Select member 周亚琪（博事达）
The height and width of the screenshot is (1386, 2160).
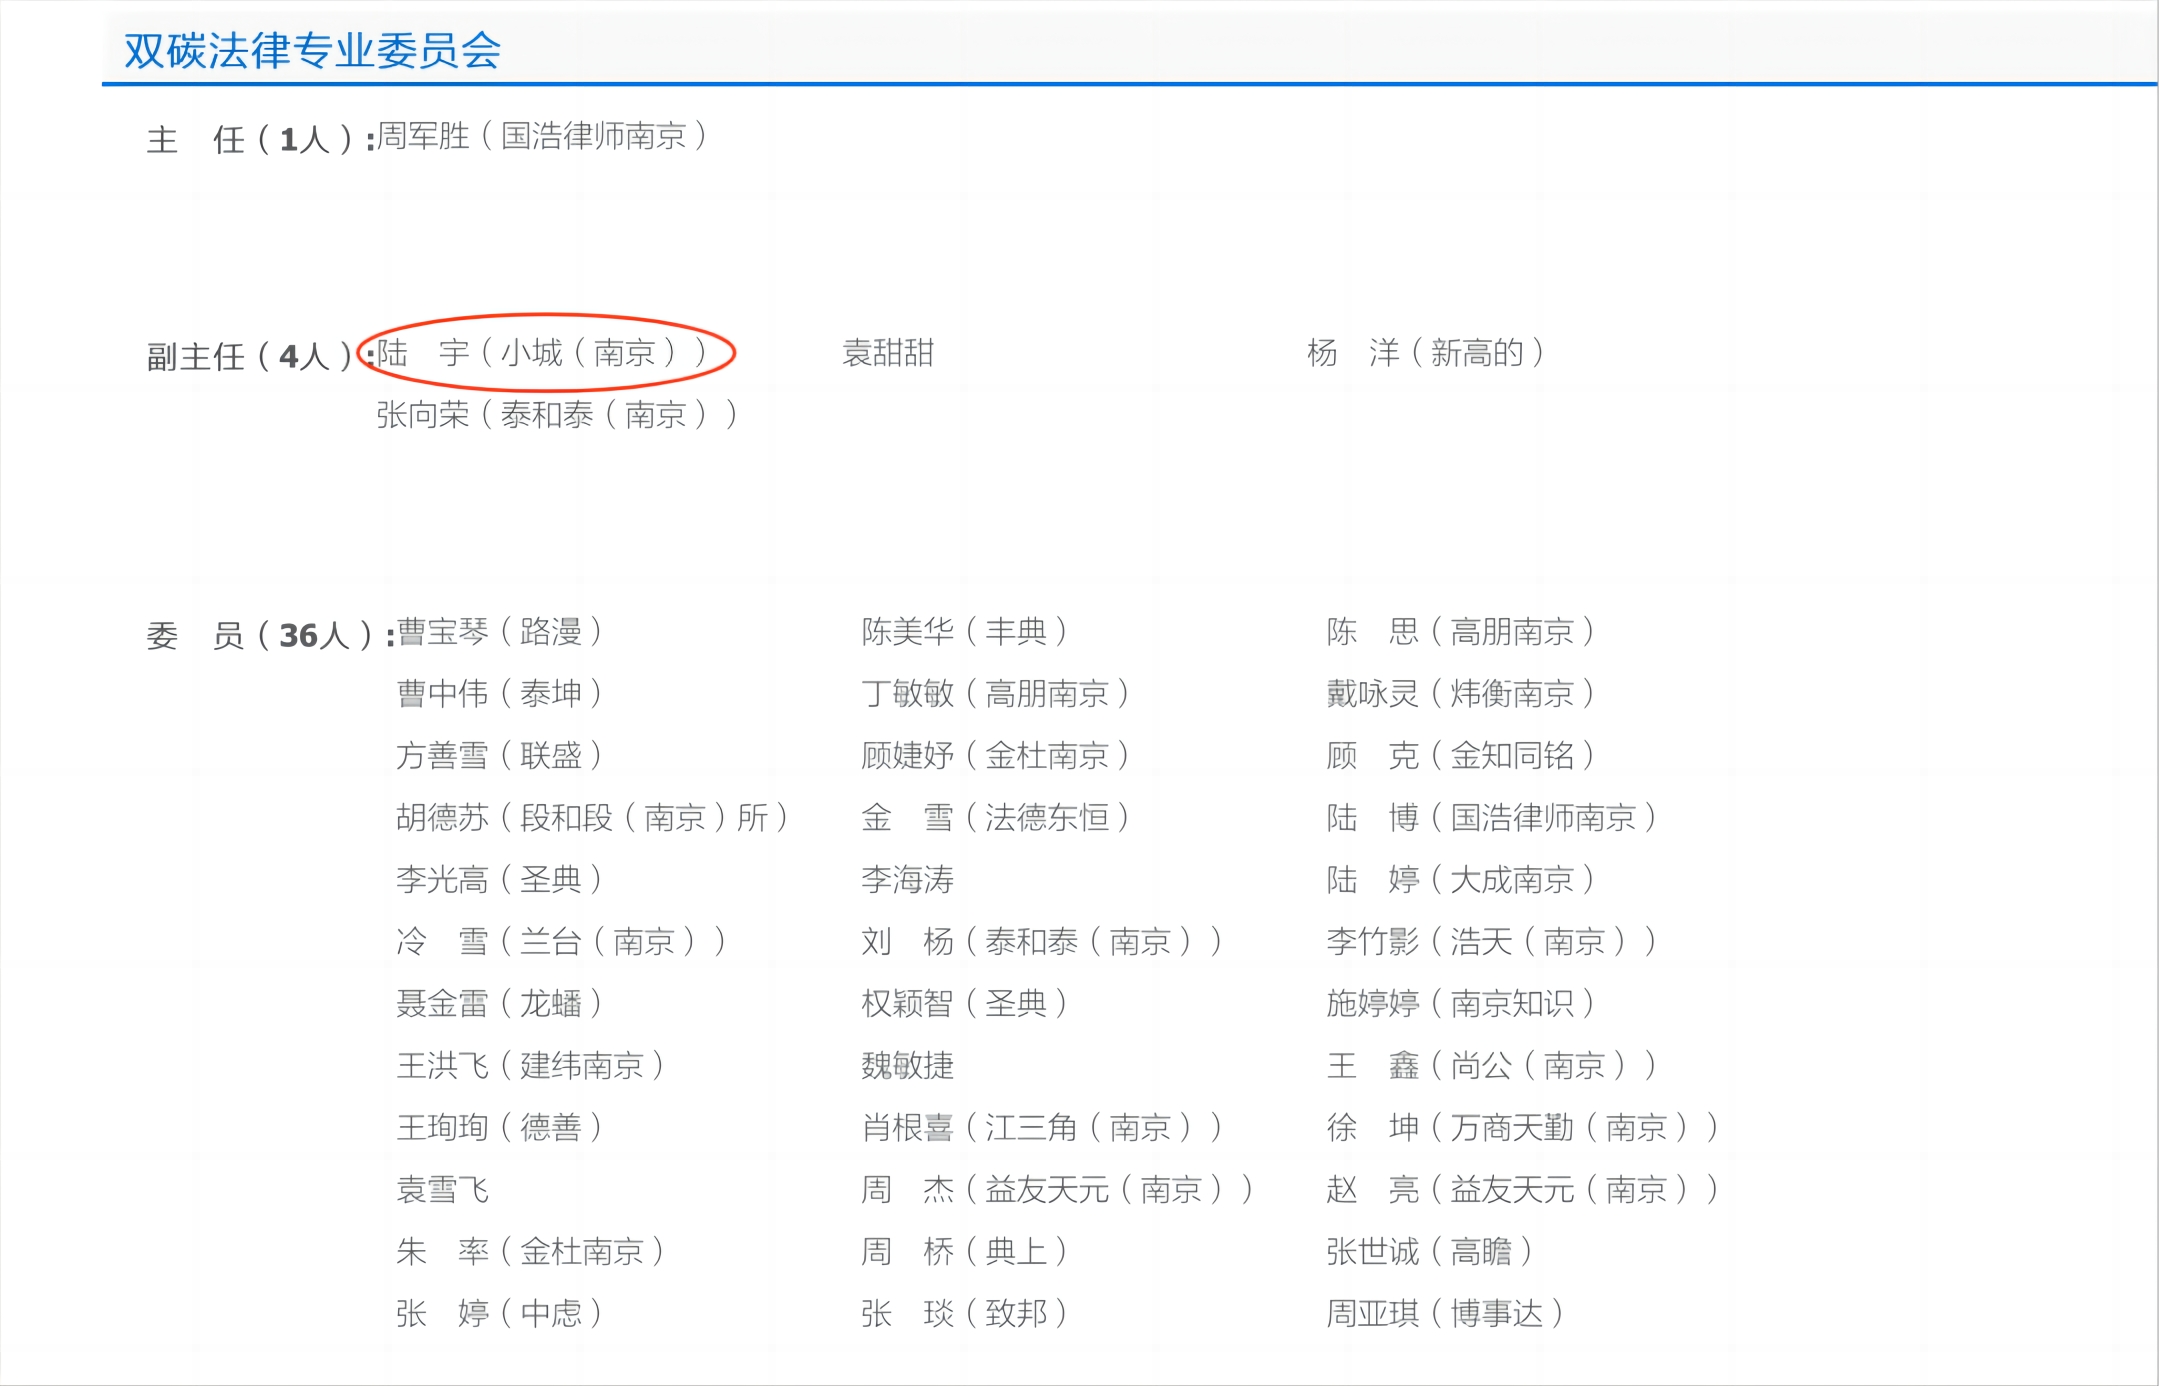tap(1446, 1314)
